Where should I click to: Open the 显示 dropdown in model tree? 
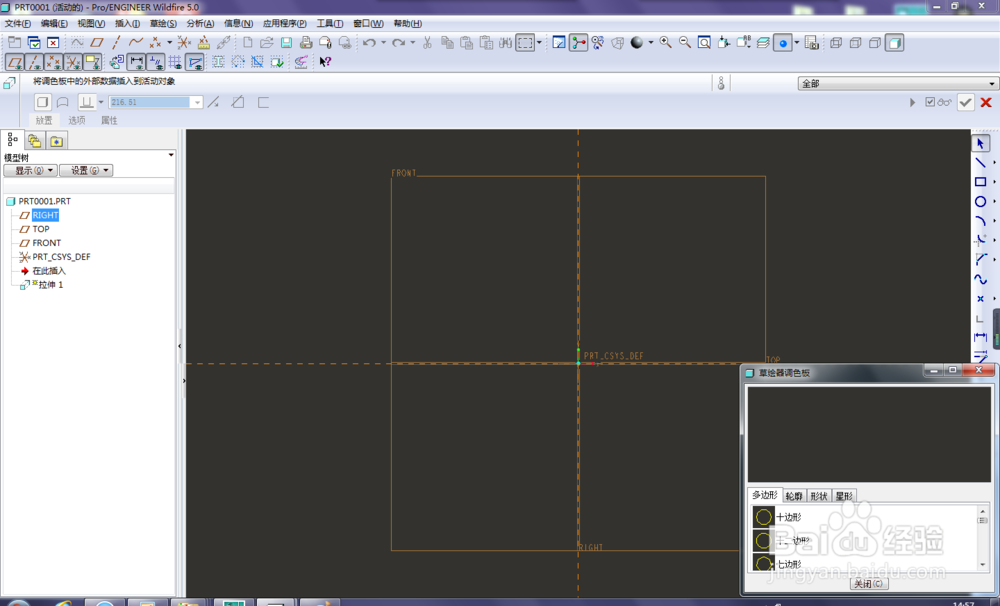point(31,170)
